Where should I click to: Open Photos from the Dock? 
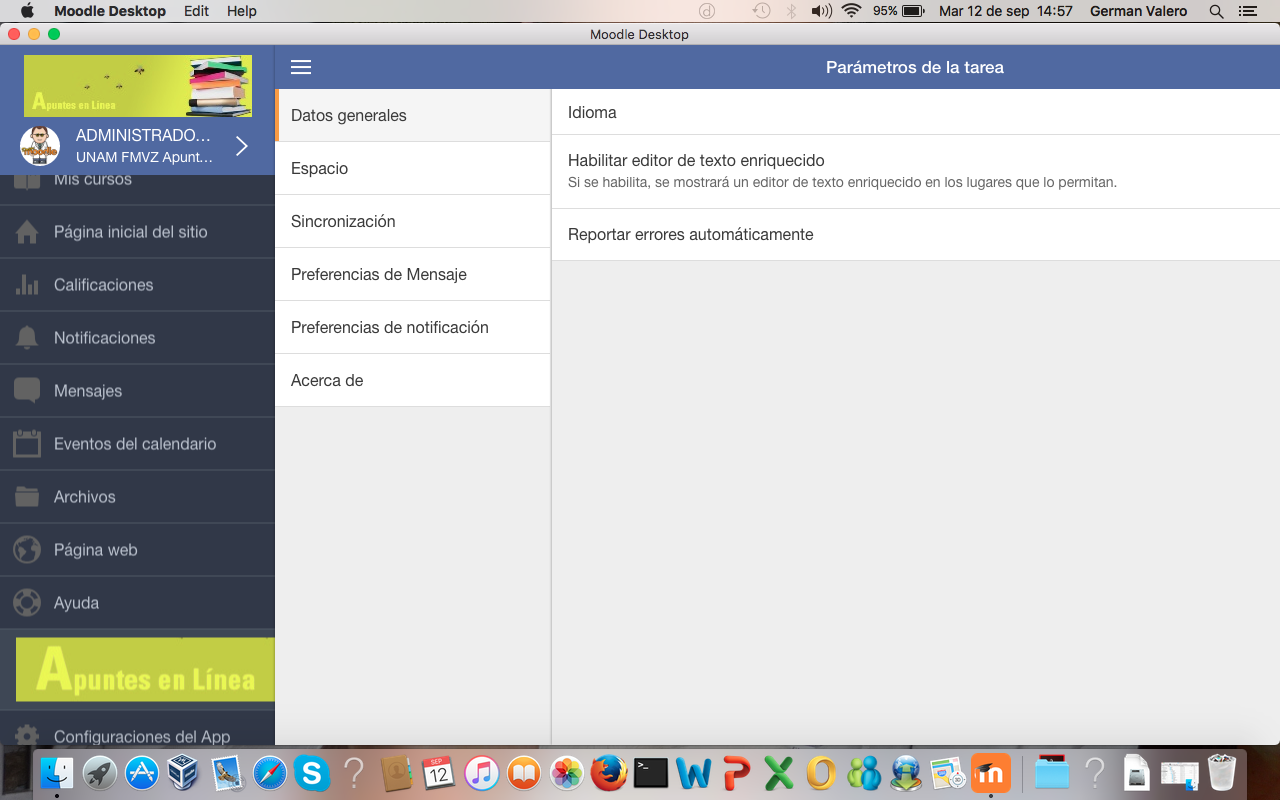coord(567,772)
